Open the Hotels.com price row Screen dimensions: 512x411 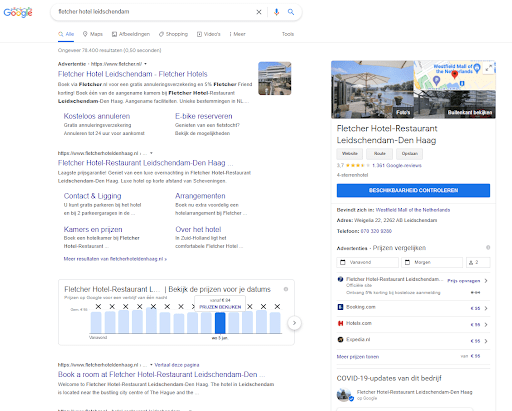[x=413, y=324]
